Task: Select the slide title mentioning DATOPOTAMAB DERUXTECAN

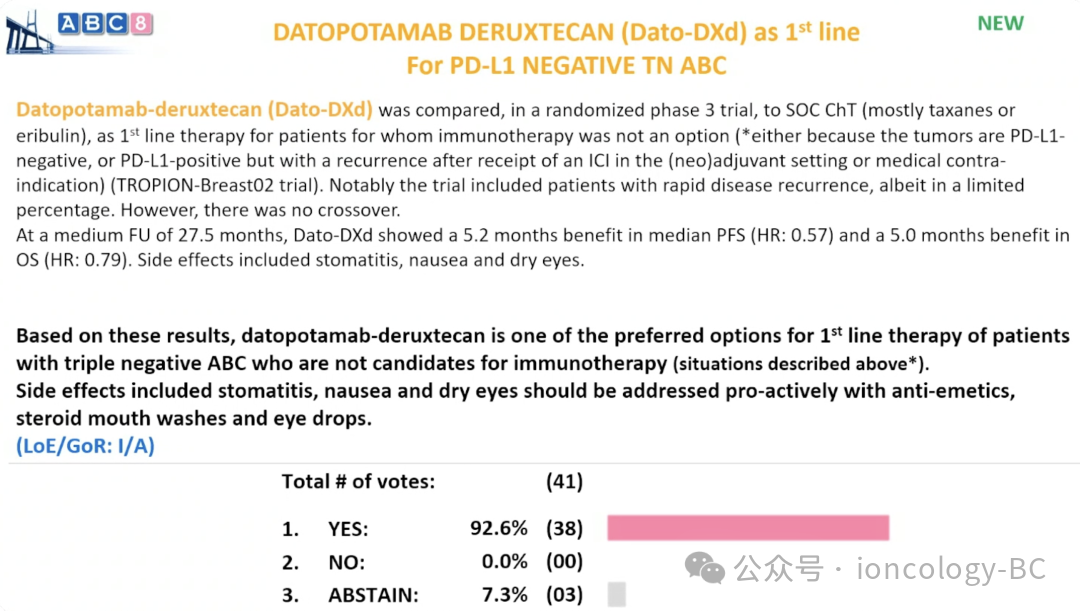Action: [566, 32]
